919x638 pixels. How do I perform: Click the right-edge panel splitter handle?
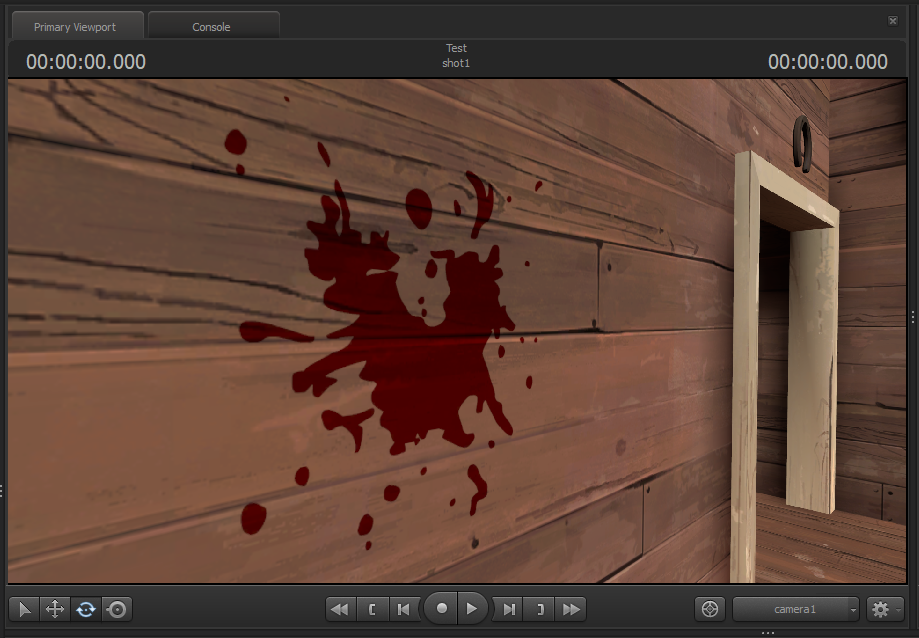tap(913, 316)
